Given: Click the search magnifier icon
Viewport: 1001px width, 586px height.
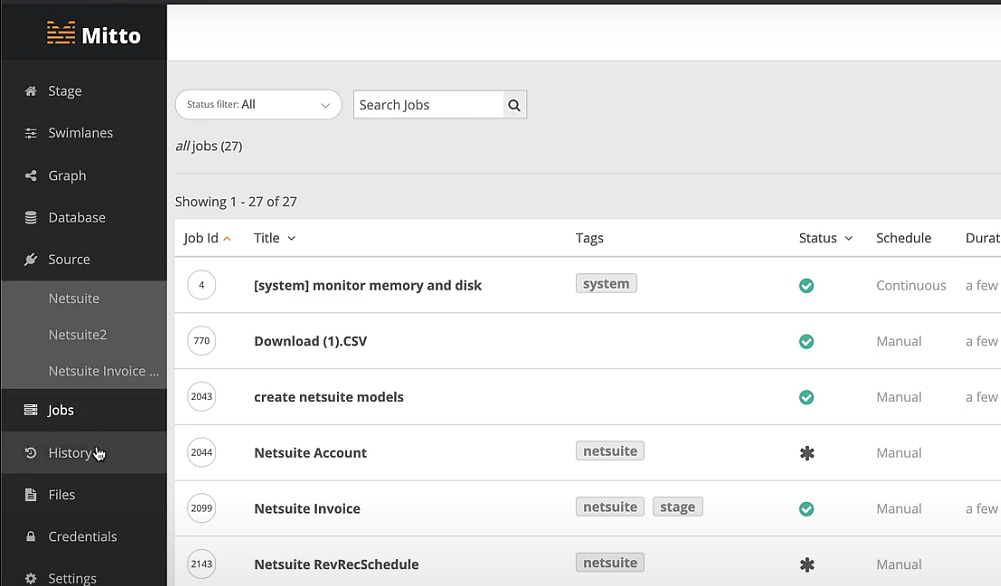Looking at the screenshot, I should point(514,104).
